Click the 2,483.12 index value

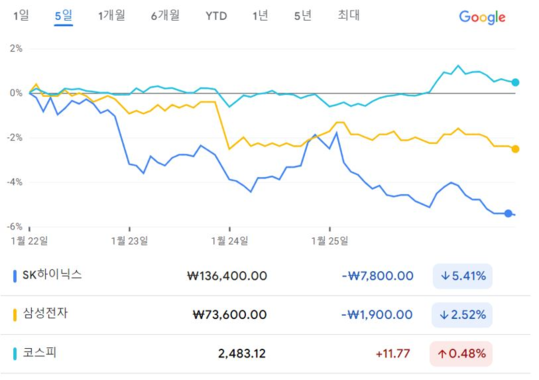pos(242,354)
